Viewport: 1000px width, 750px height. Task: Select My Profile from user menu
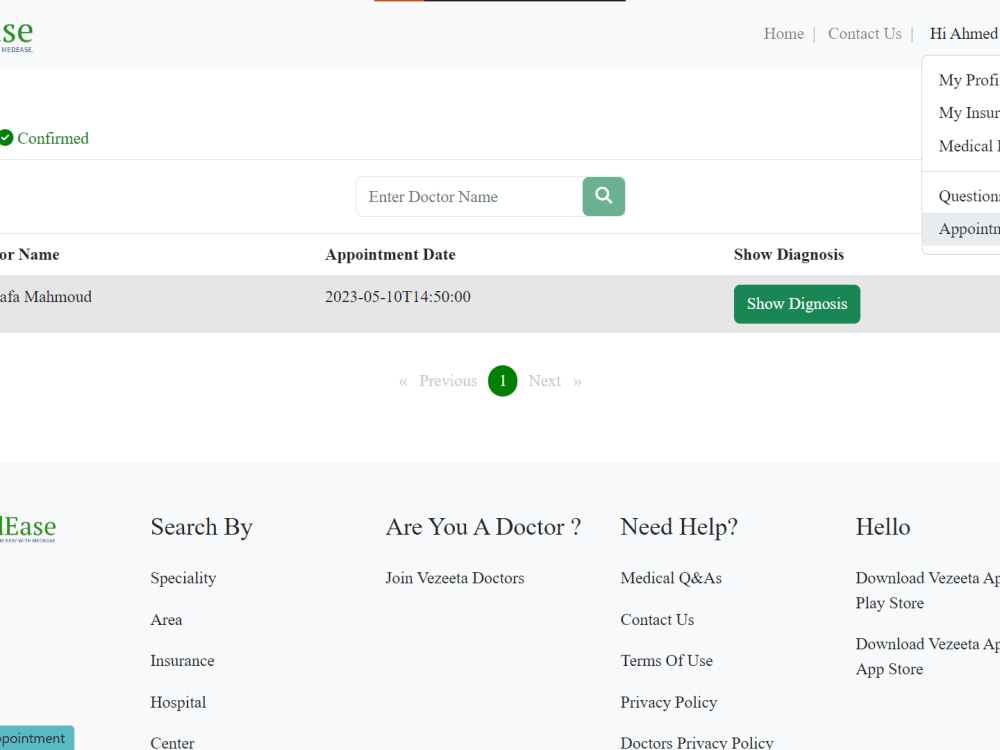[x=969, y=80]
